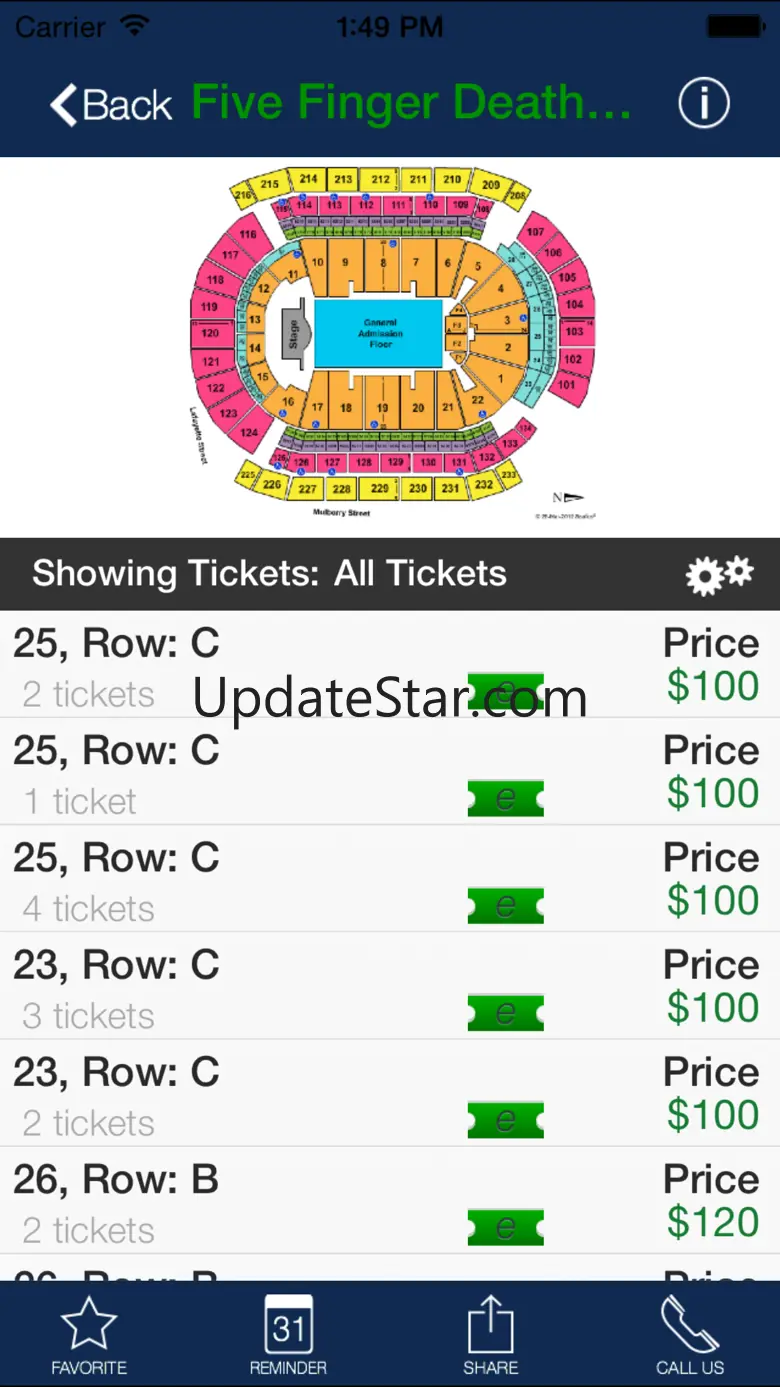The image size is (780, 1387).
Task: Add event to favorites with star
Action: (x=89, y=1333)
